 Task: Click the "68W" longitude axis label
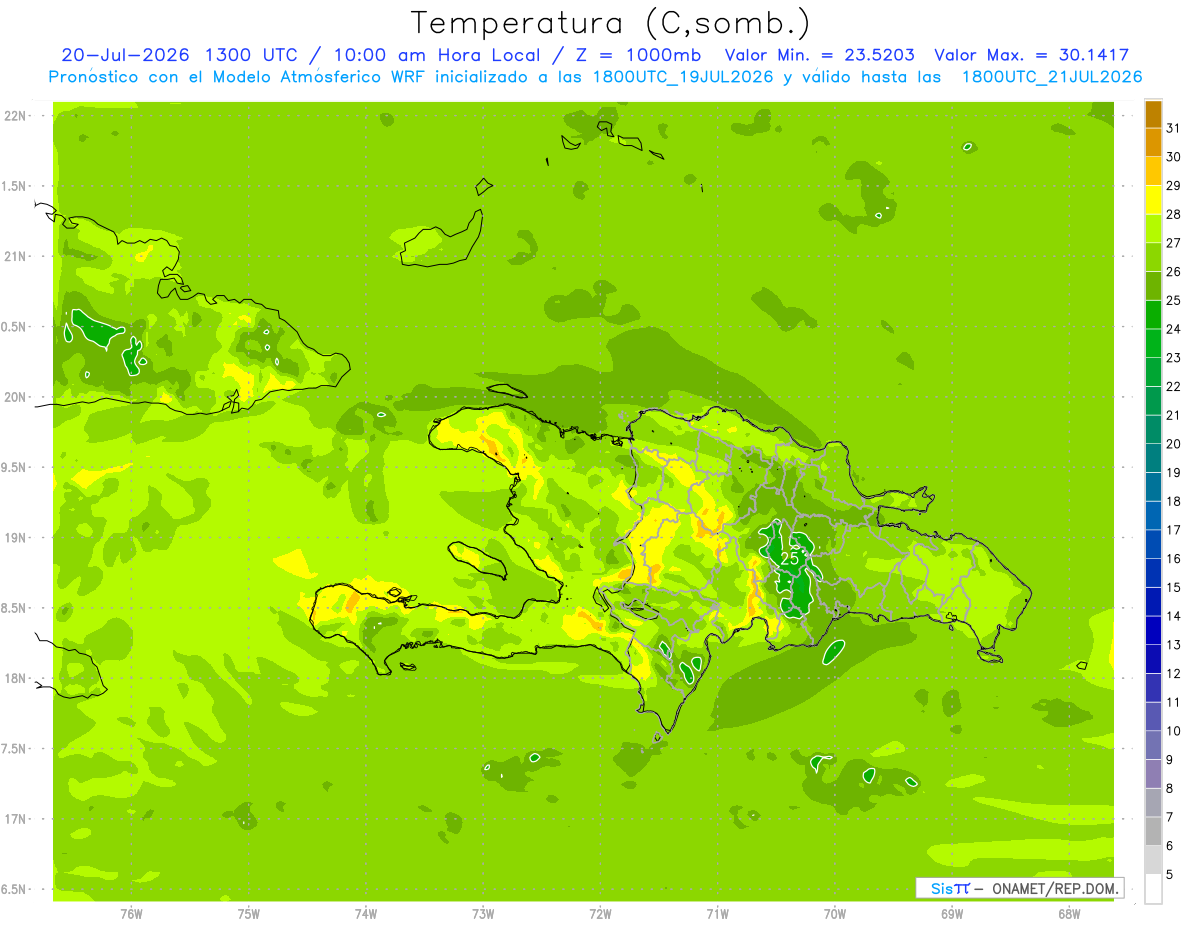pyautogui.click(x=1069, y=914)
